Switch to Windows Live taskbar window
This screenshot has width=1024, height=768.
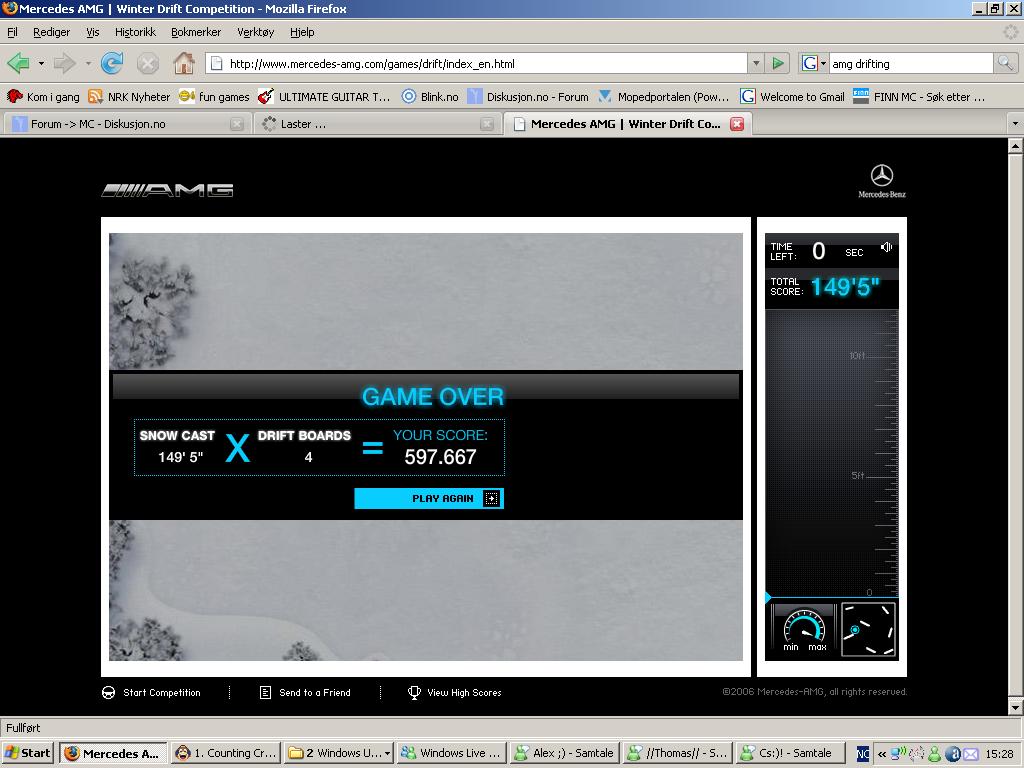[451, 753]
